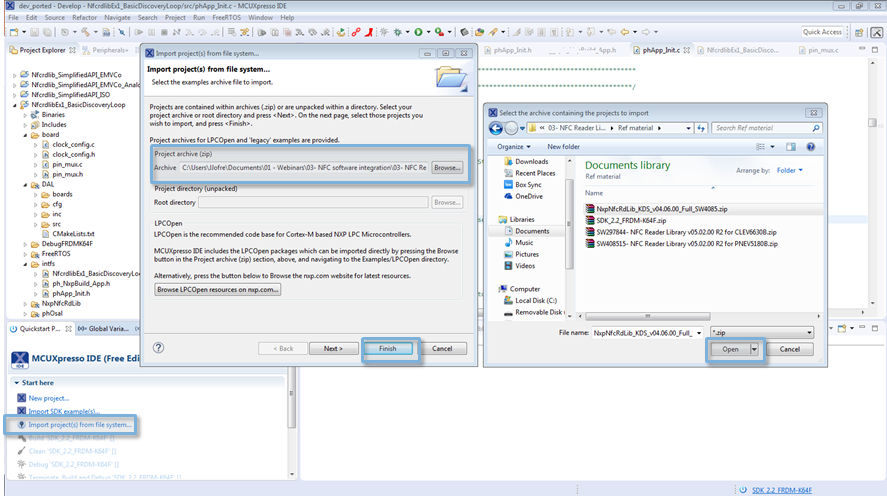Screen dimensions: 887x496
Task: Click the bug Debug icon in the toolbar
Action: (x=398, y=32)
